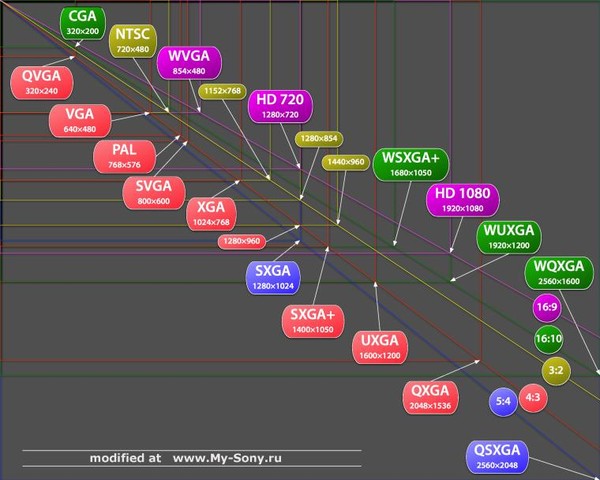
Task: Click the WSXGA+ 1680×1050 label
Action: point(411,165)
